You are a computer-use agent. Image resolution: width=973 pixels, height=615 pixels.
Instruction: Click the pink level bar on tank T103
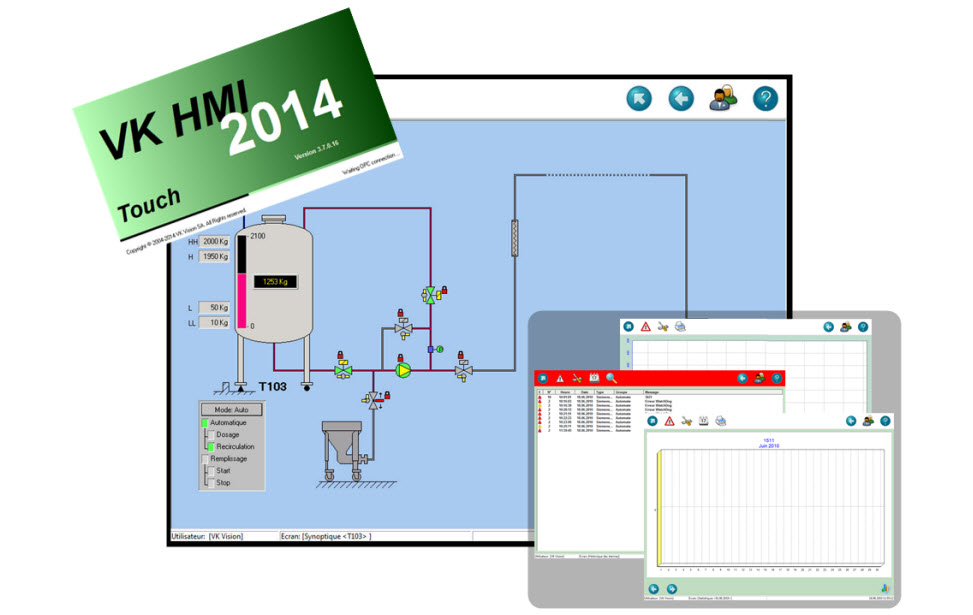click(x=241, y=300)
